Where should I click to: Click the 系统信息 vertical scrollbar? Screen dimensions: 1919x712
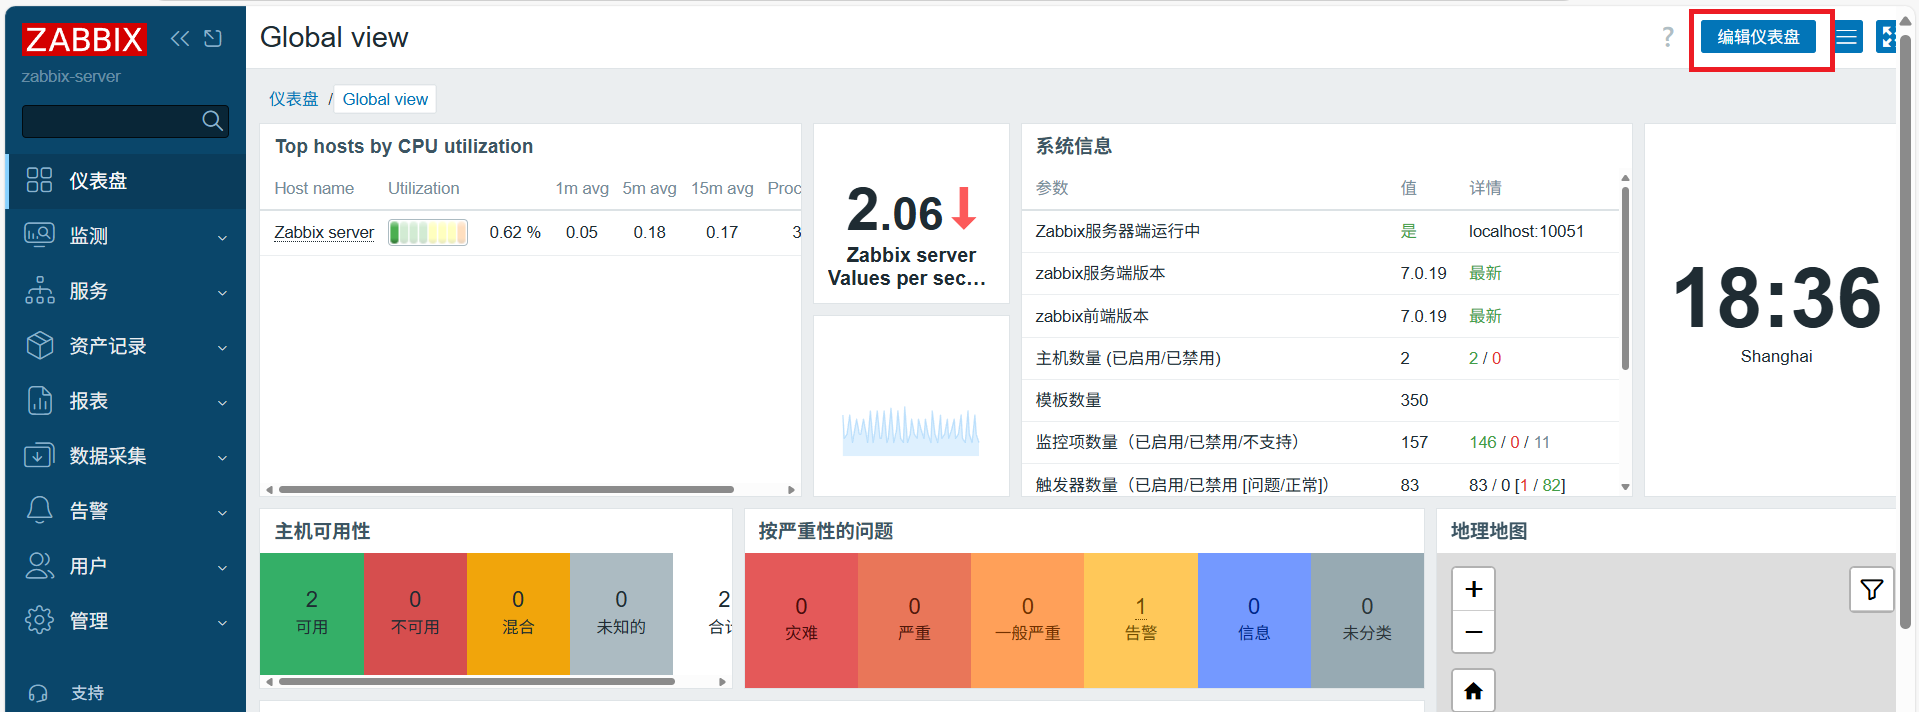(1625, 277)
